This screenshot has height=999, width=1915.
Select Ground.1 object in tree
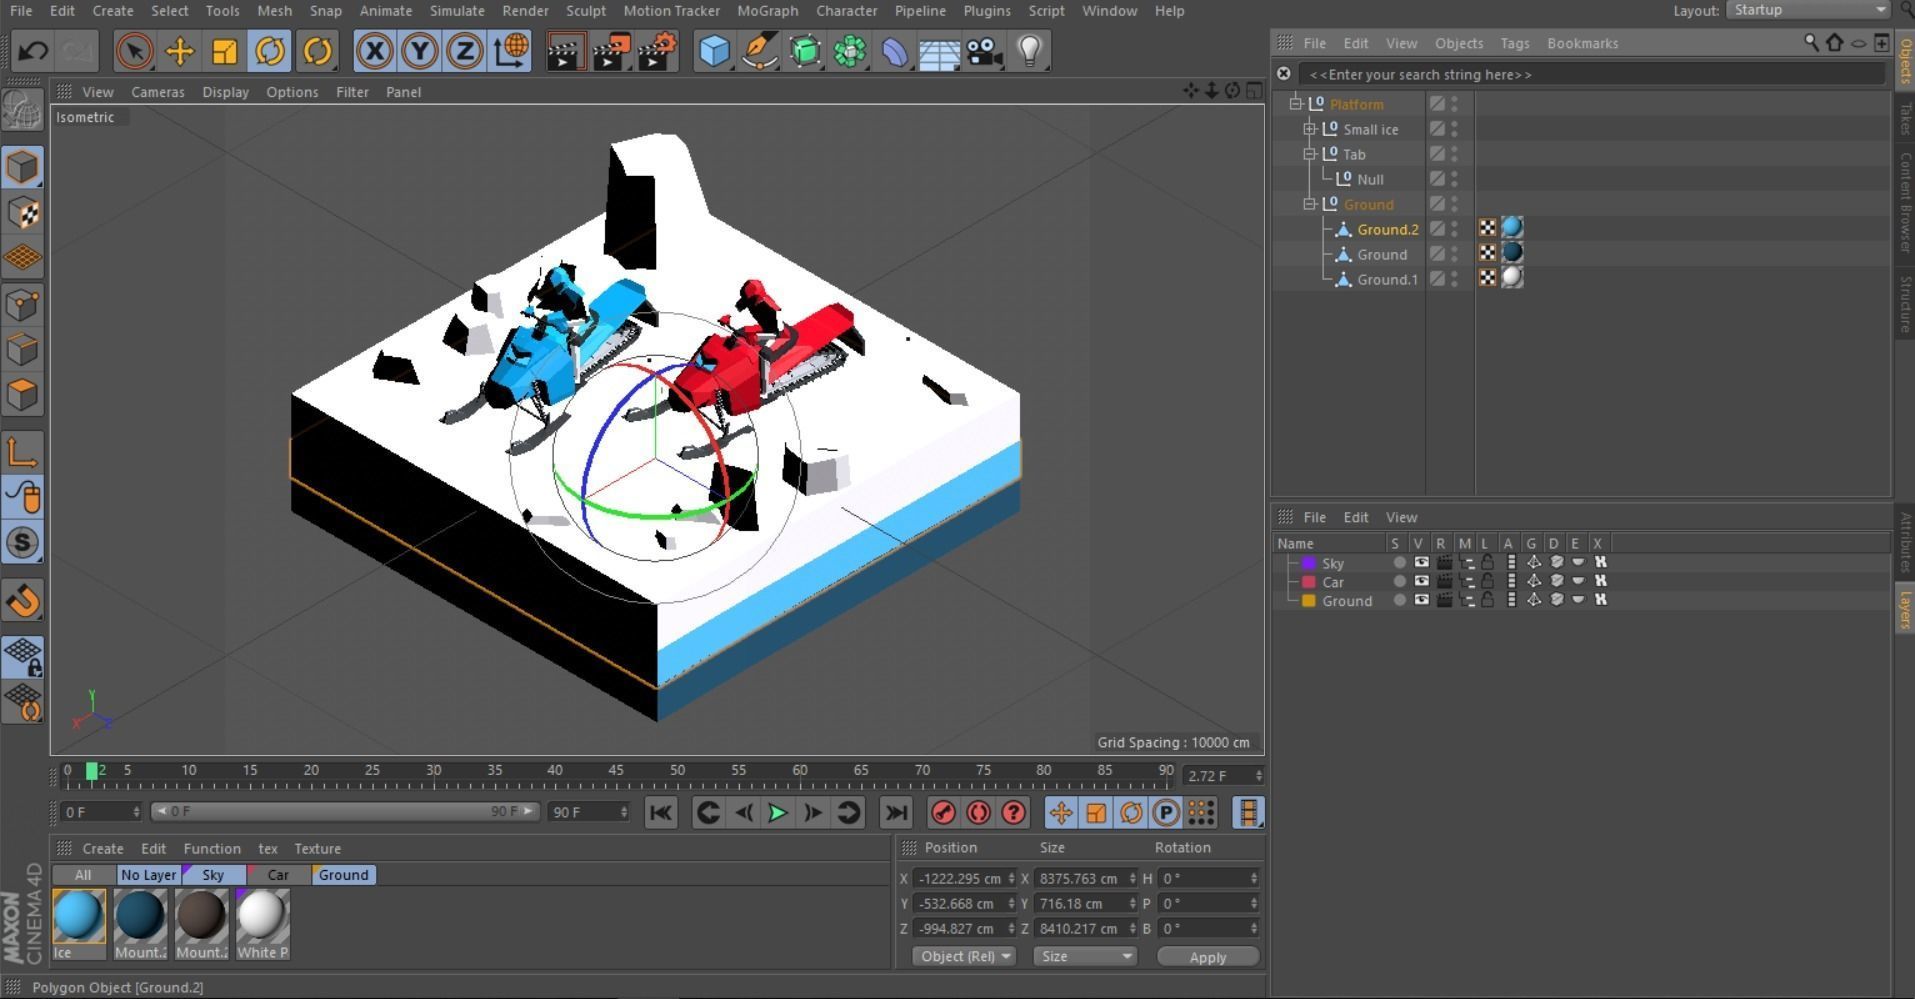1387,280
